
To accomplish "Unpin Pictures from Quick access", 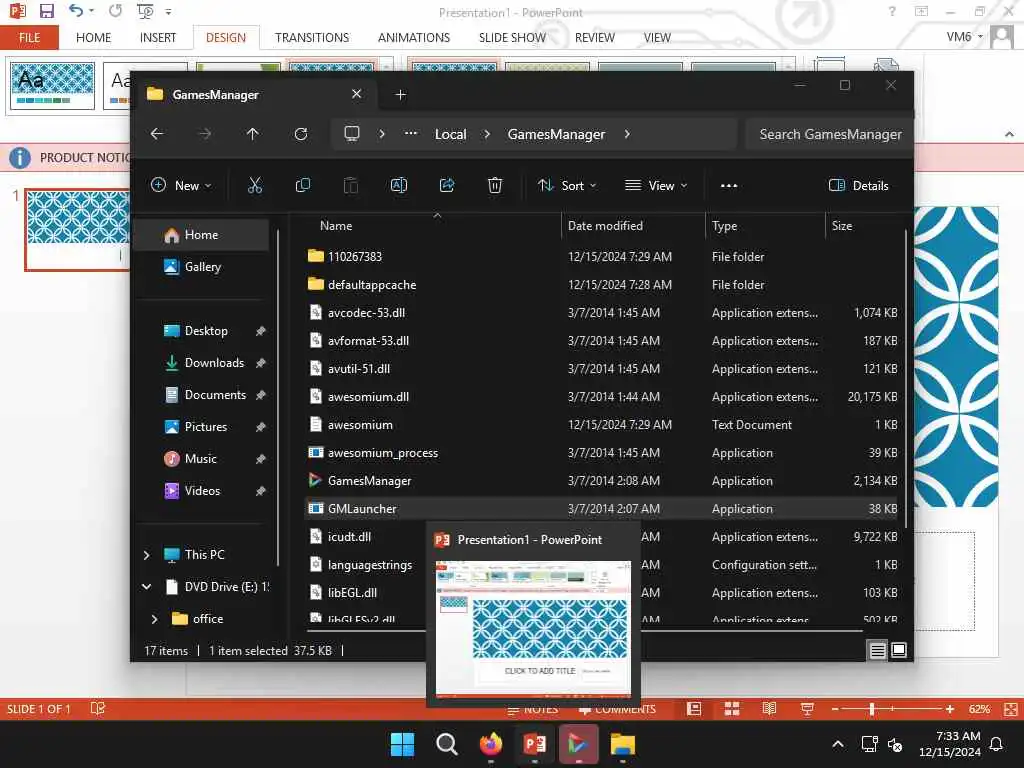I will pyautogui.click(x=261, y=427).
